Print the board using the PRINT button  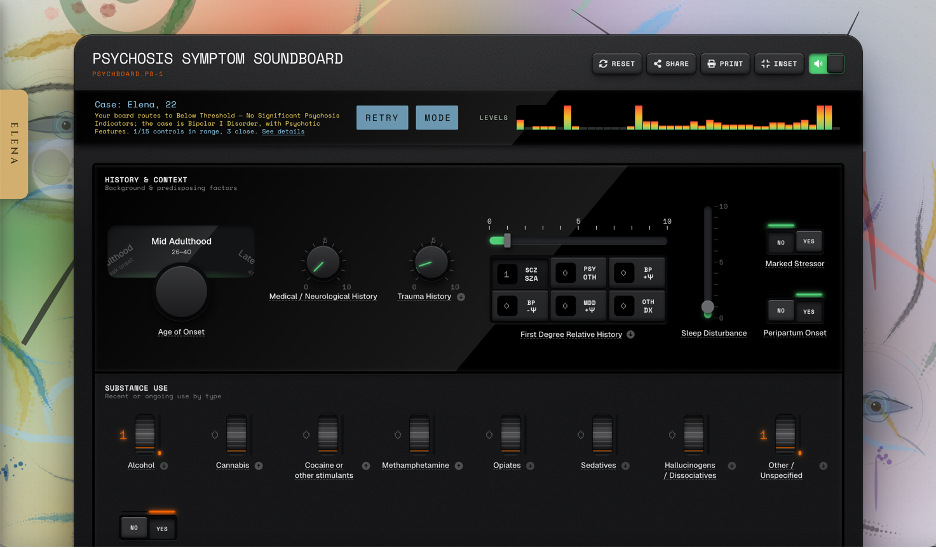(x=725, y=64)
